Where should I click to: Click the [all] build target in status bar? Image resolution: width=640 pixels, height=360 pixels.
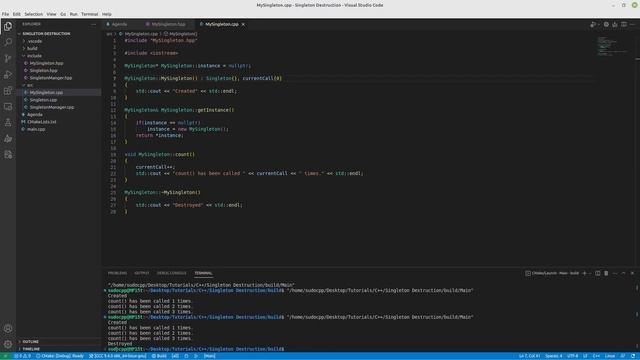pos(175,356)
